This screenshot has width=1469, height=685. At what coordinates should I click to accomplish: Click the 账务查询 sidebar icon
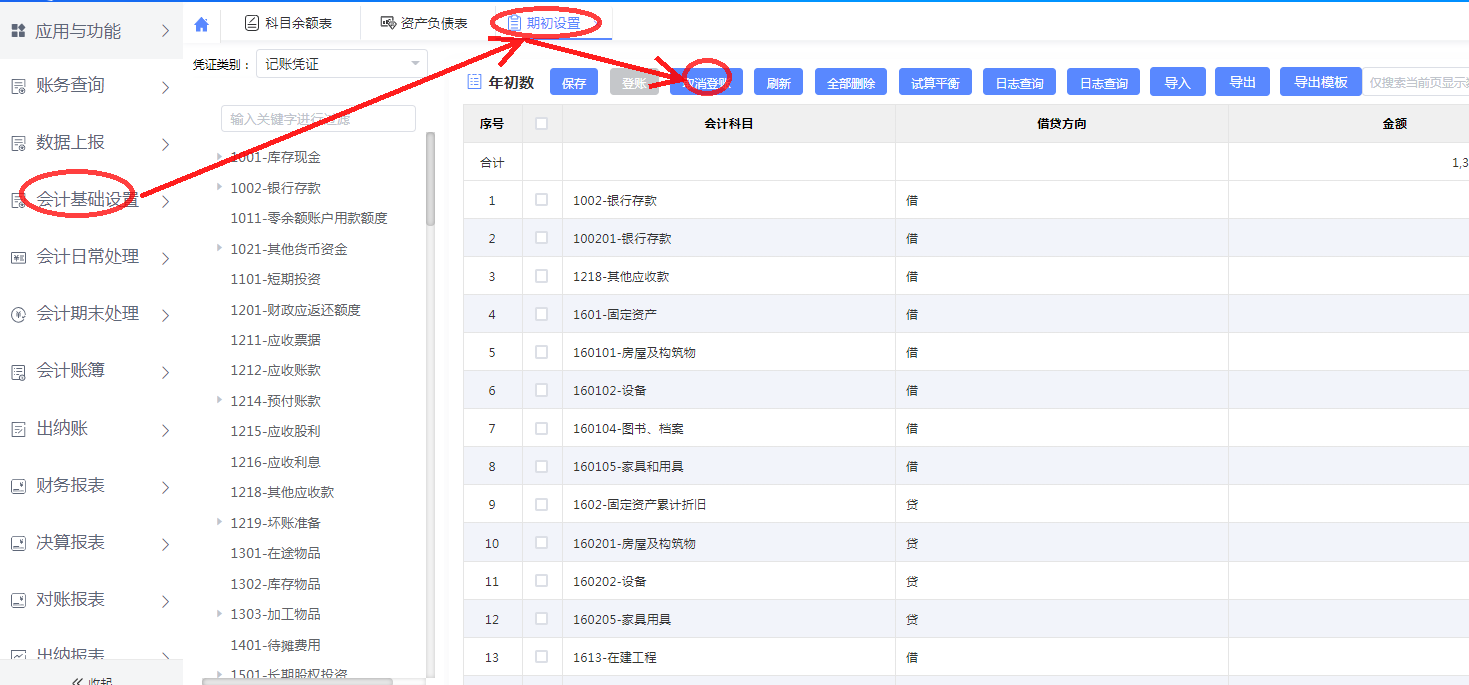click(x=18, y=87)
